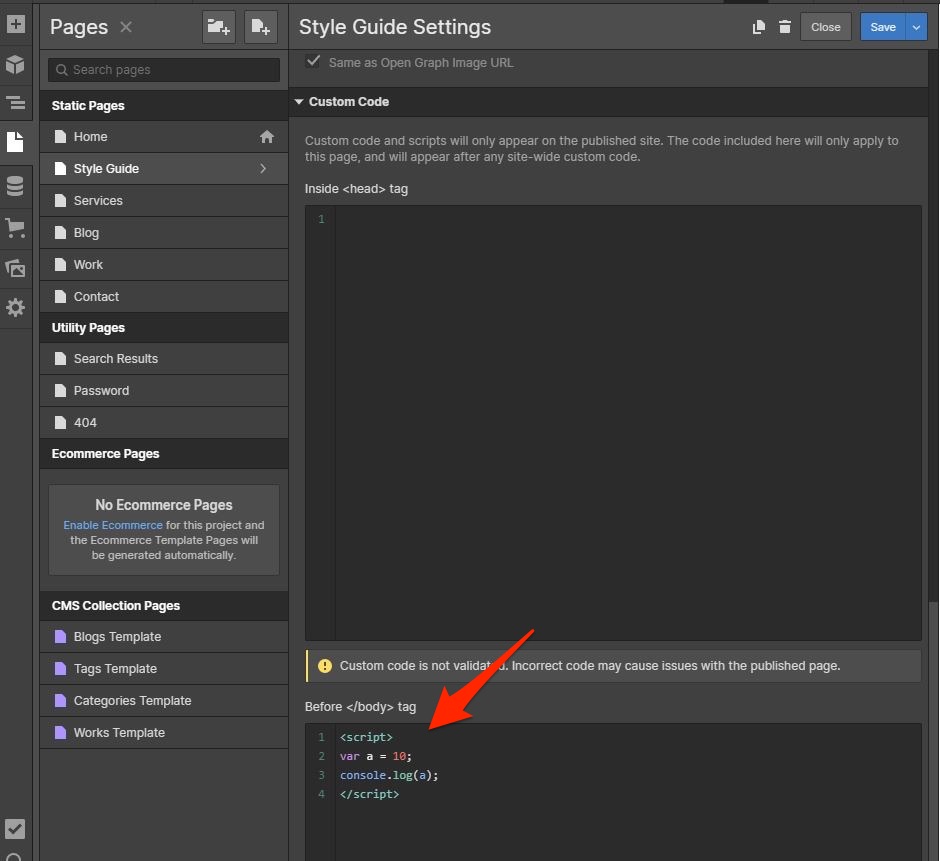This screenshot has height=861, width=940.
Task: Select the Work page
Action: coord(164,264)
